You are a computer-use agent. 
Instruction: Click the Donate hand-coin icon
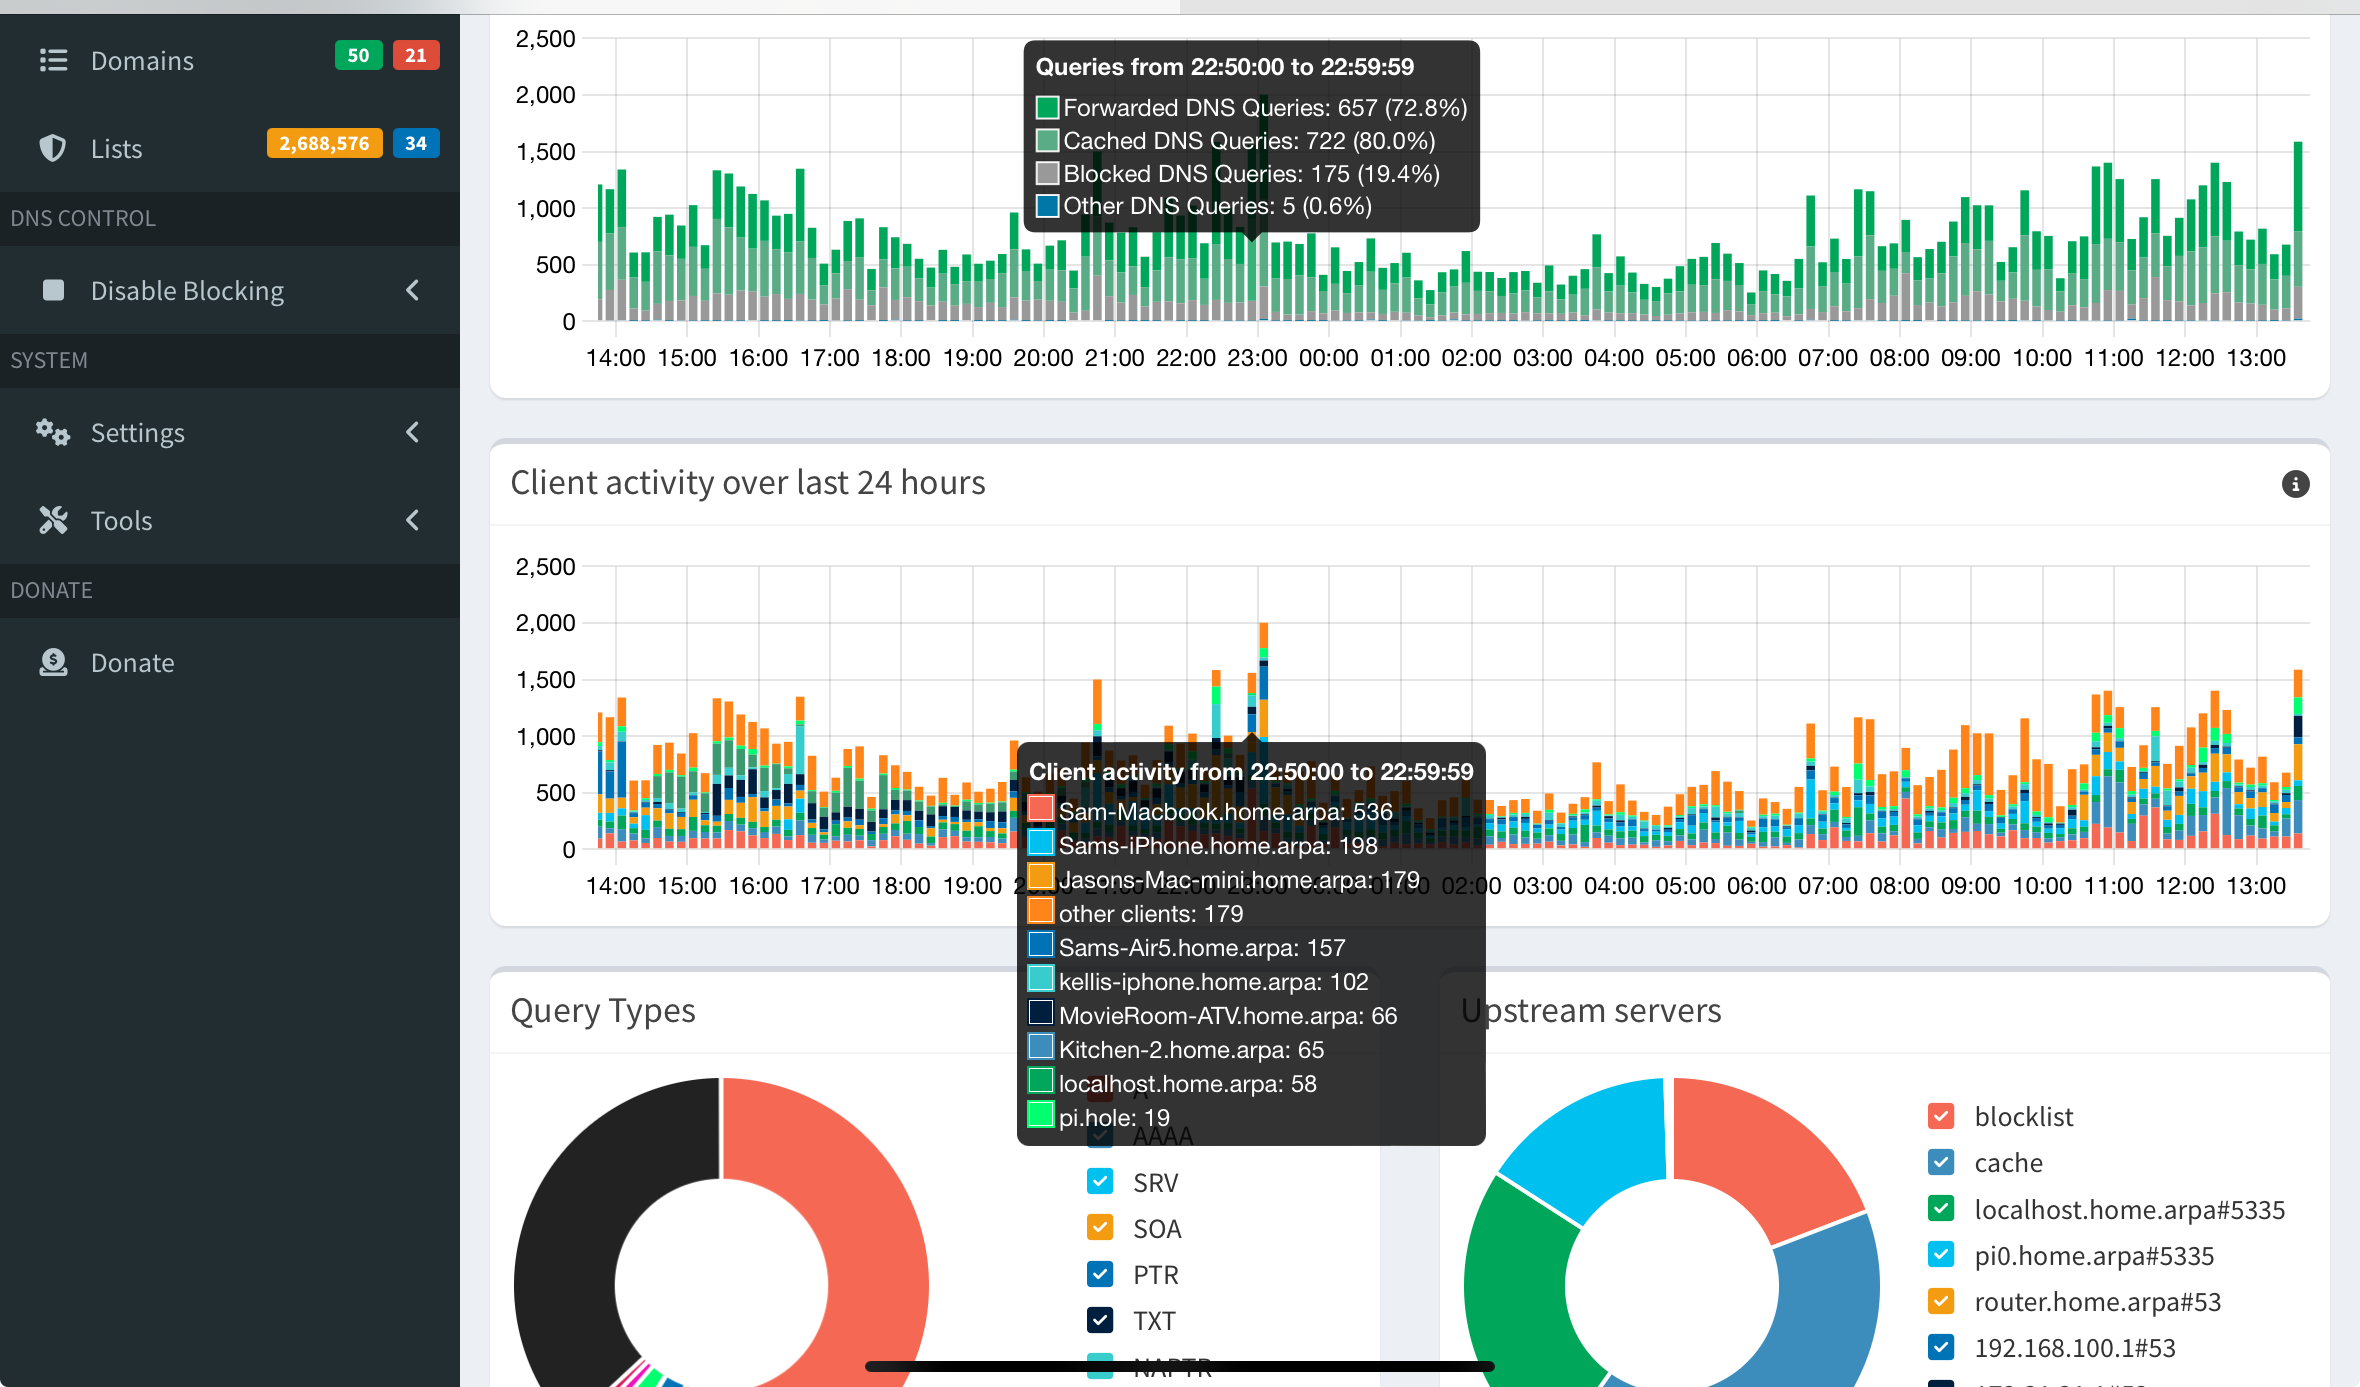[53, 662]
